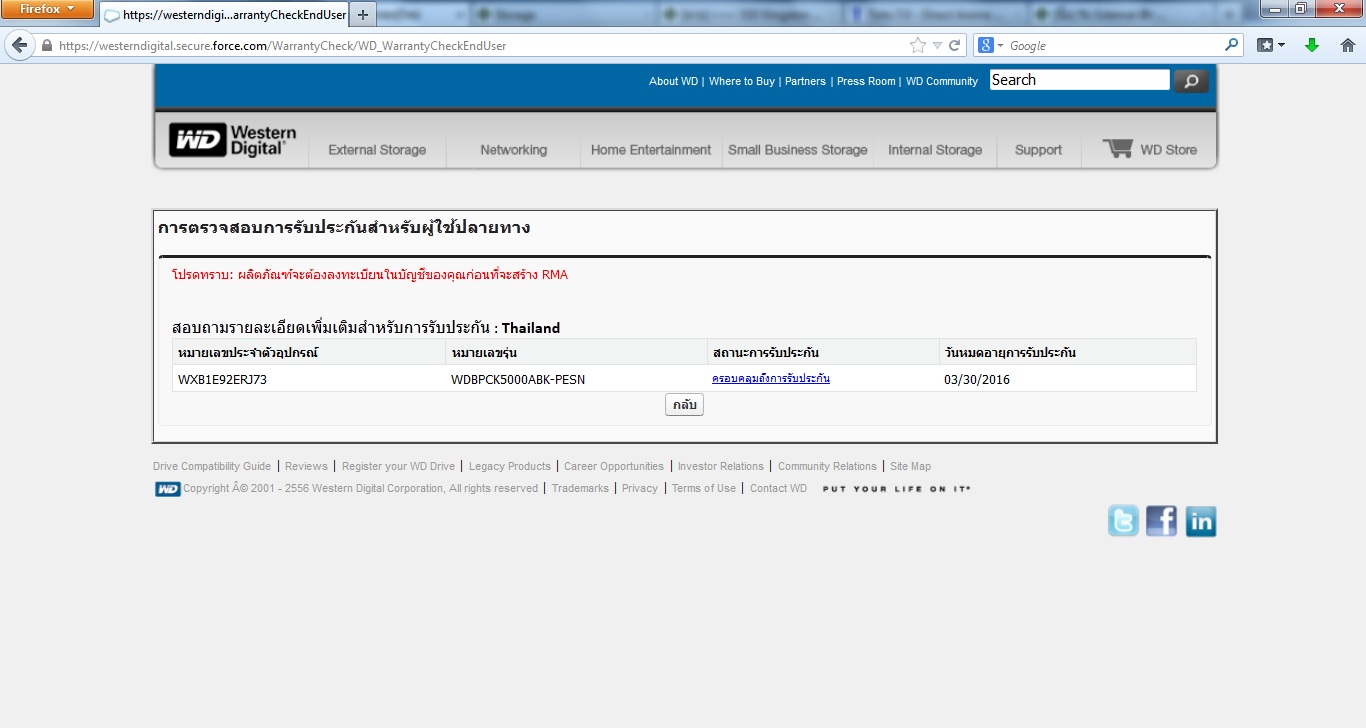Viewport: 1366px width, 728px height.
Task: Click the กลับ button
Action: (x=684, y=404)
